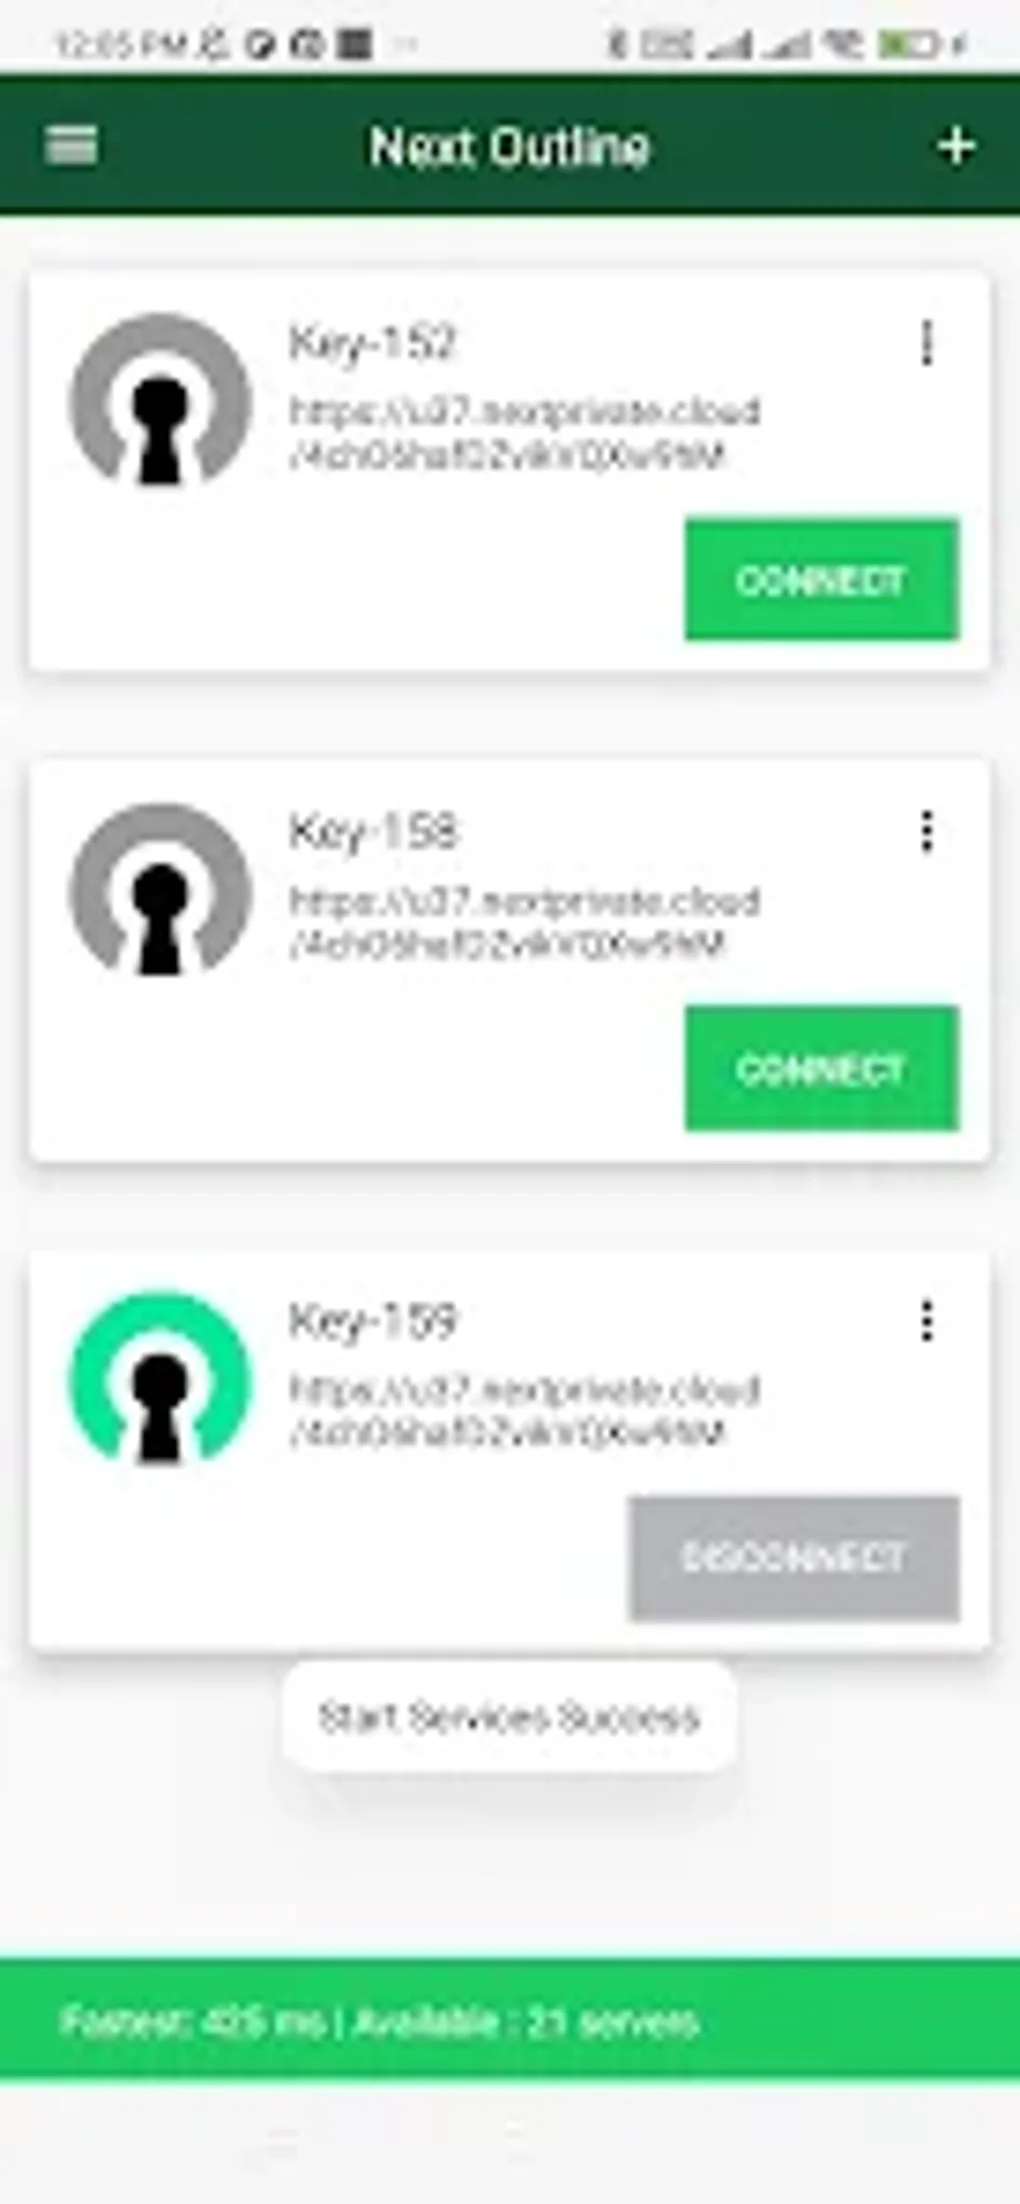Tap the Key-152 server URL
Image resolution: width=1020 pixels, height=2204 pixels.
[x=524, y=433]
